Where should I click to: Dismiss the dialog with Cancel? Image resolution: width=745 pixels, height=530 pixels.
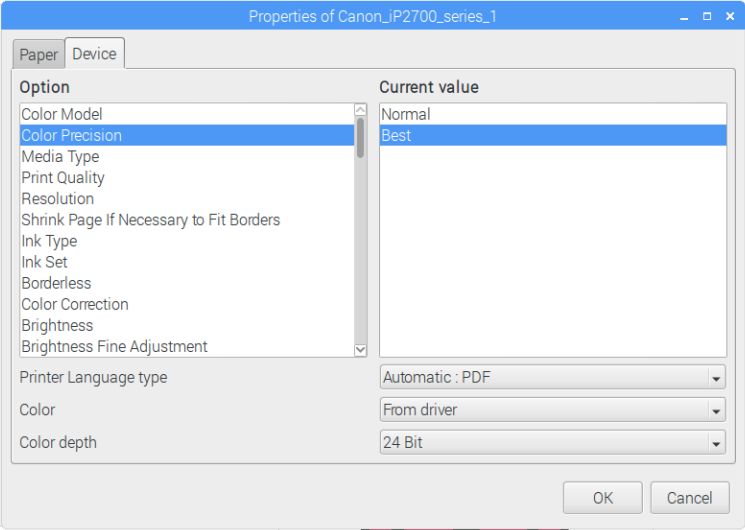(x=689, y=498)
